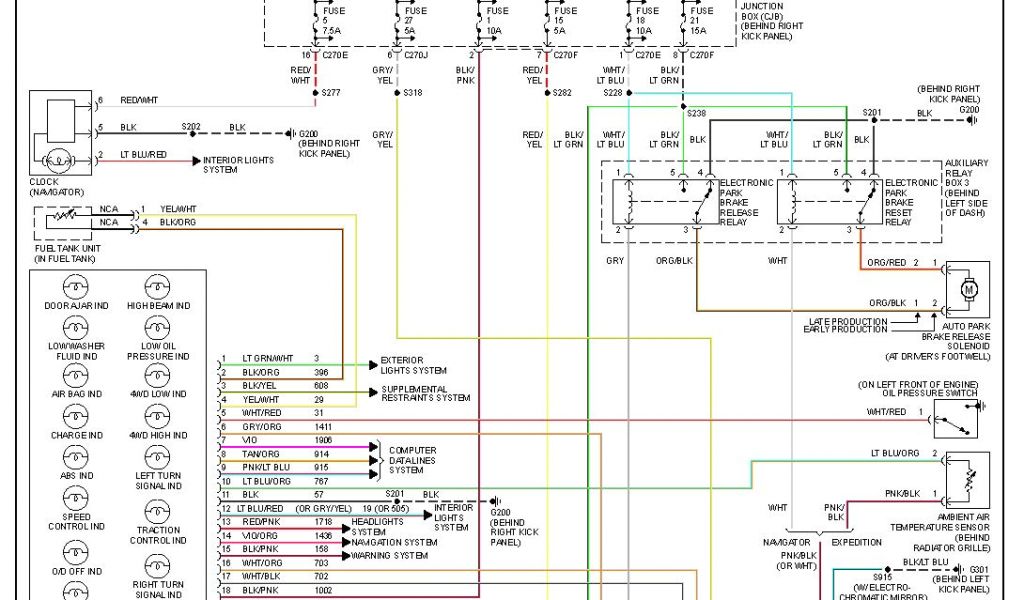The image size is (1024, 600).
Task: Select the High Beam indicator lamp symbol
Action: pos(157,287)
